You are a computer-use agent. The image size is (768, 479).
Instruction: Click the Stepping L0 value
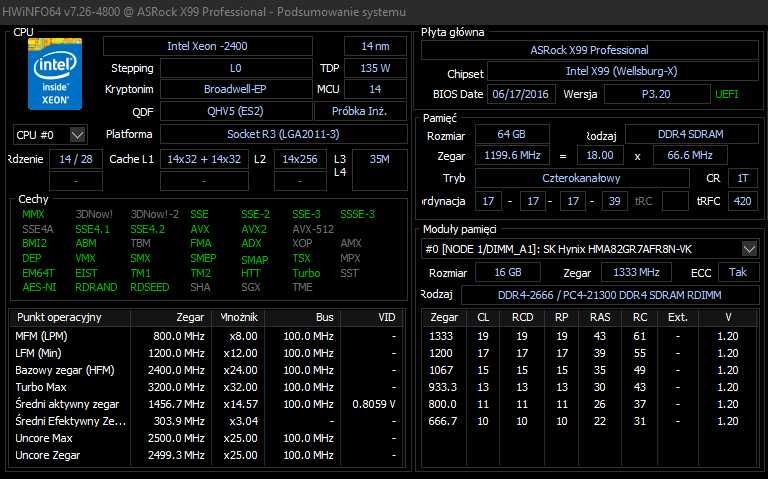coord(236,68)
